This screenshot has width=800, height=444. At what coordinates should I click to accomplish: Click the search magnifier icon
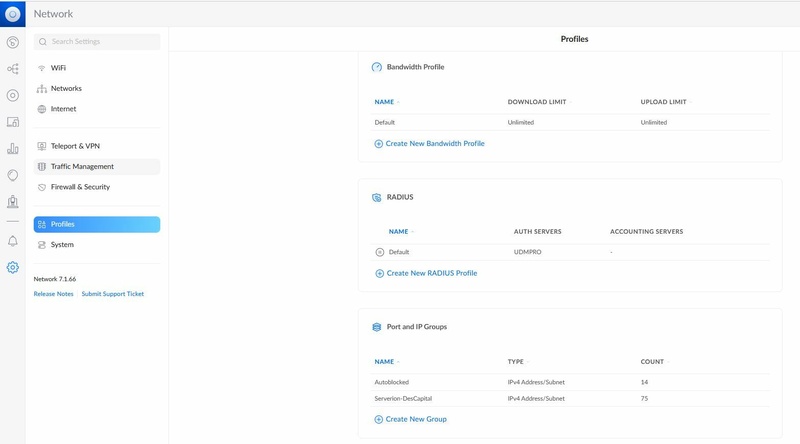pos(43,42)
